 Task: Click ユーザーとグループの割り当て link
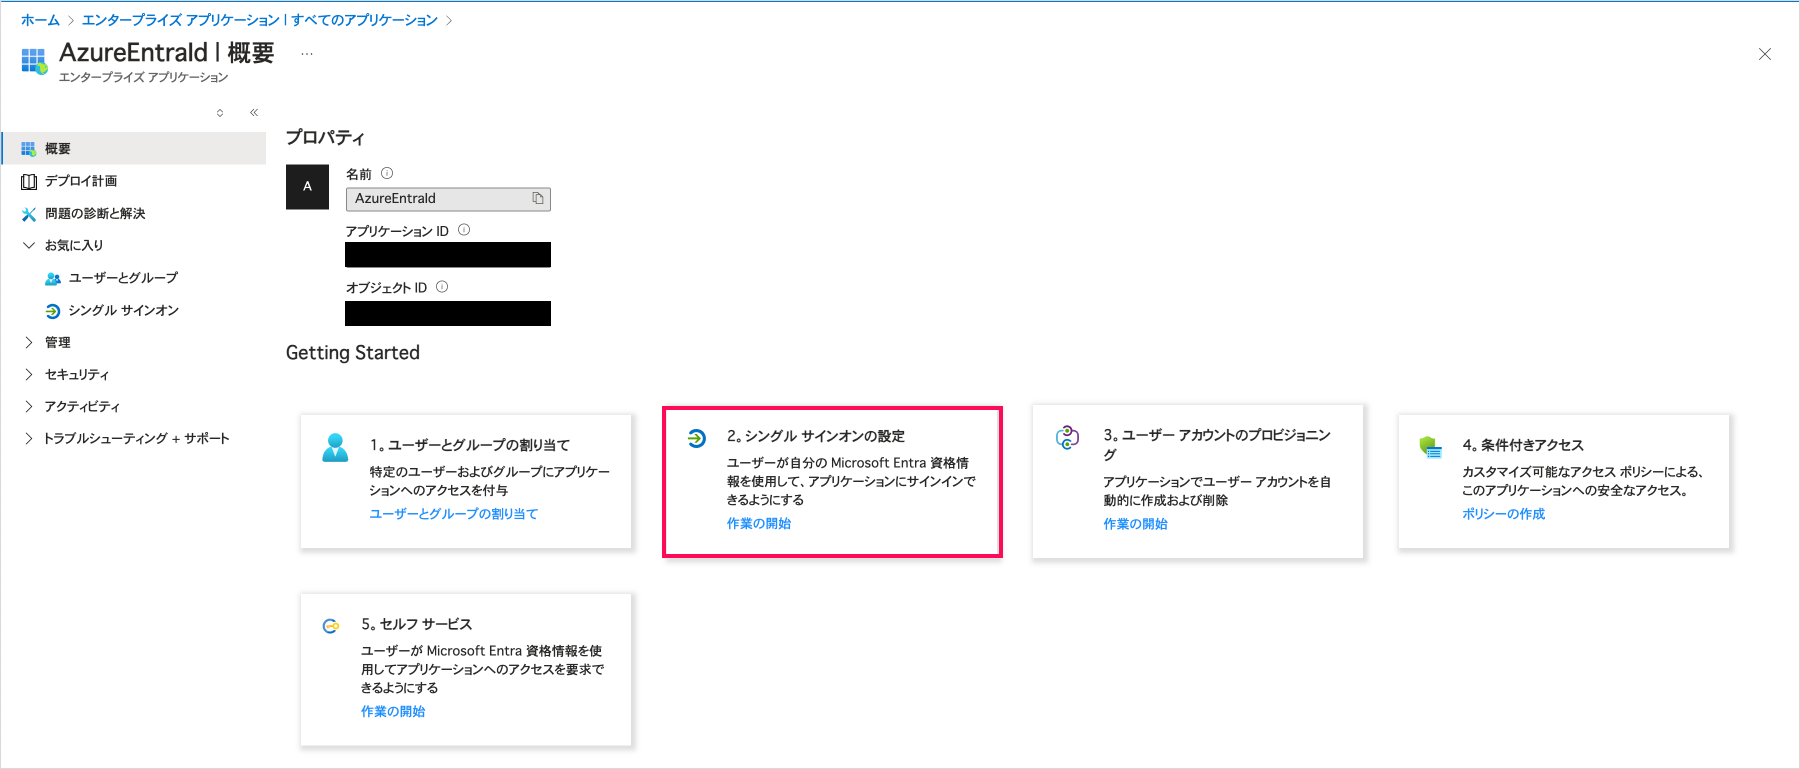pyautogui.click(x=453, y=514)
